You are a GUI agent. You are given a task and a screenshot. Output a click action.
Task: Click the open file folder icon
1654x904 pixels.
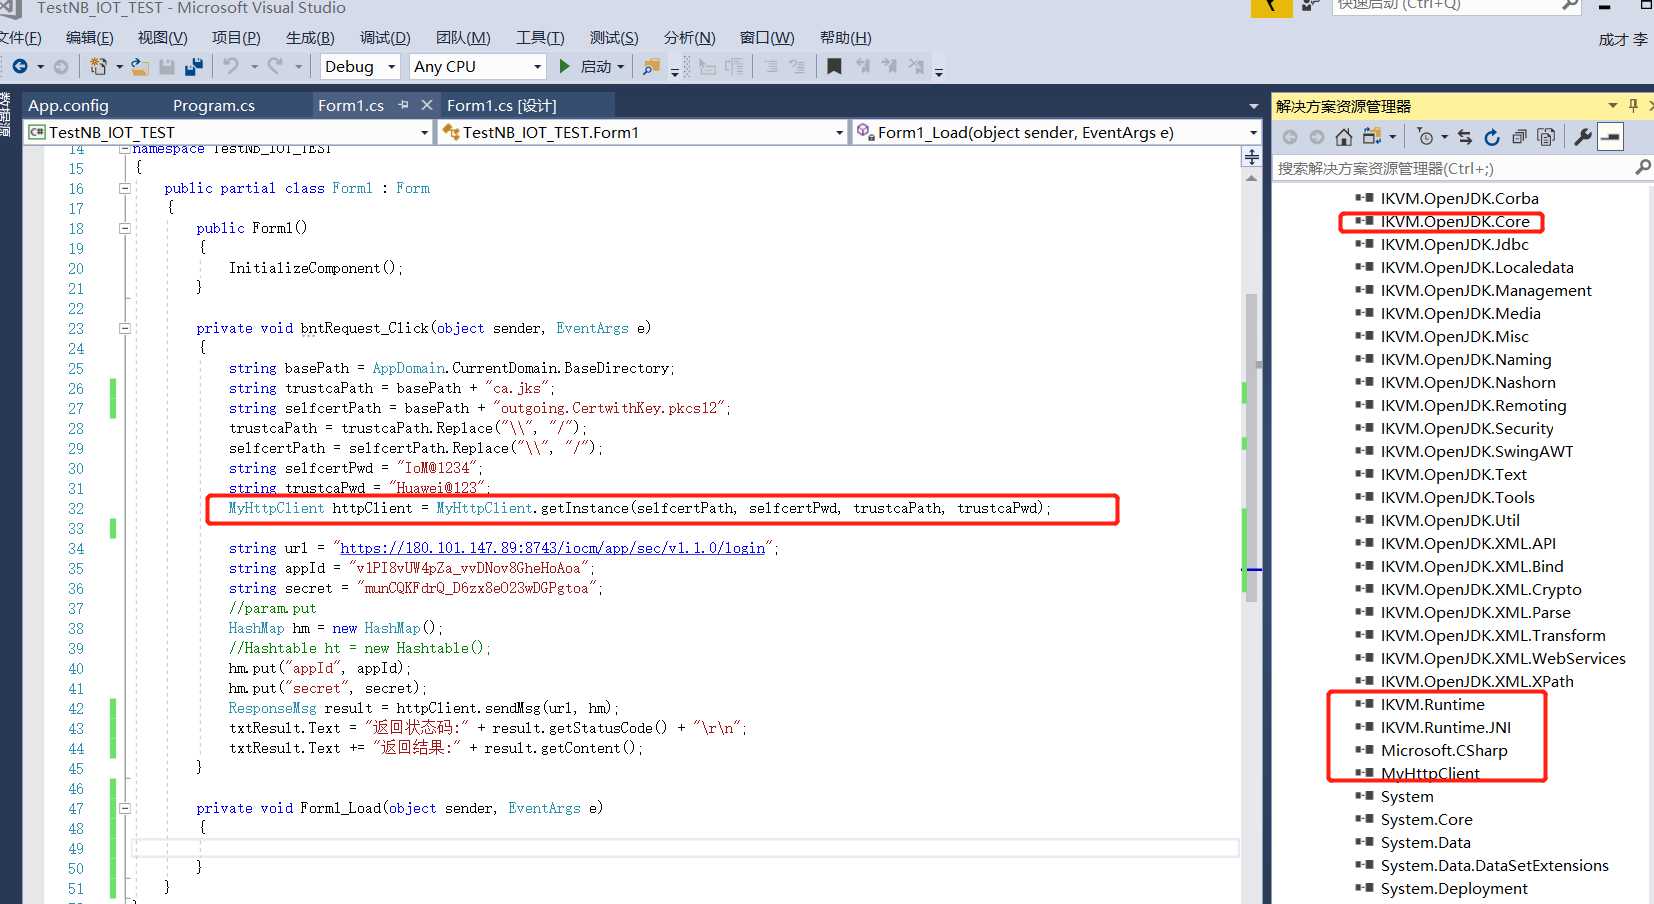tap(140, 67)
